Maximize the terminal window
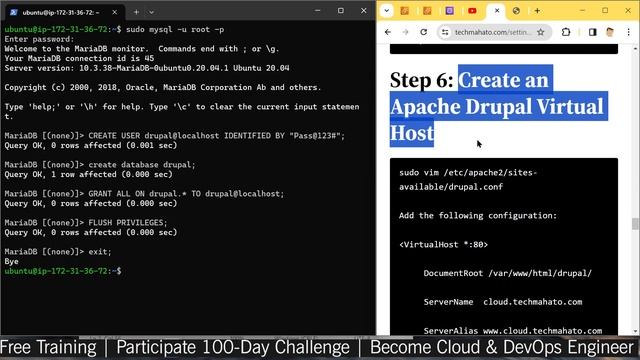Screen dimensions: 640x360 [341, 11]
